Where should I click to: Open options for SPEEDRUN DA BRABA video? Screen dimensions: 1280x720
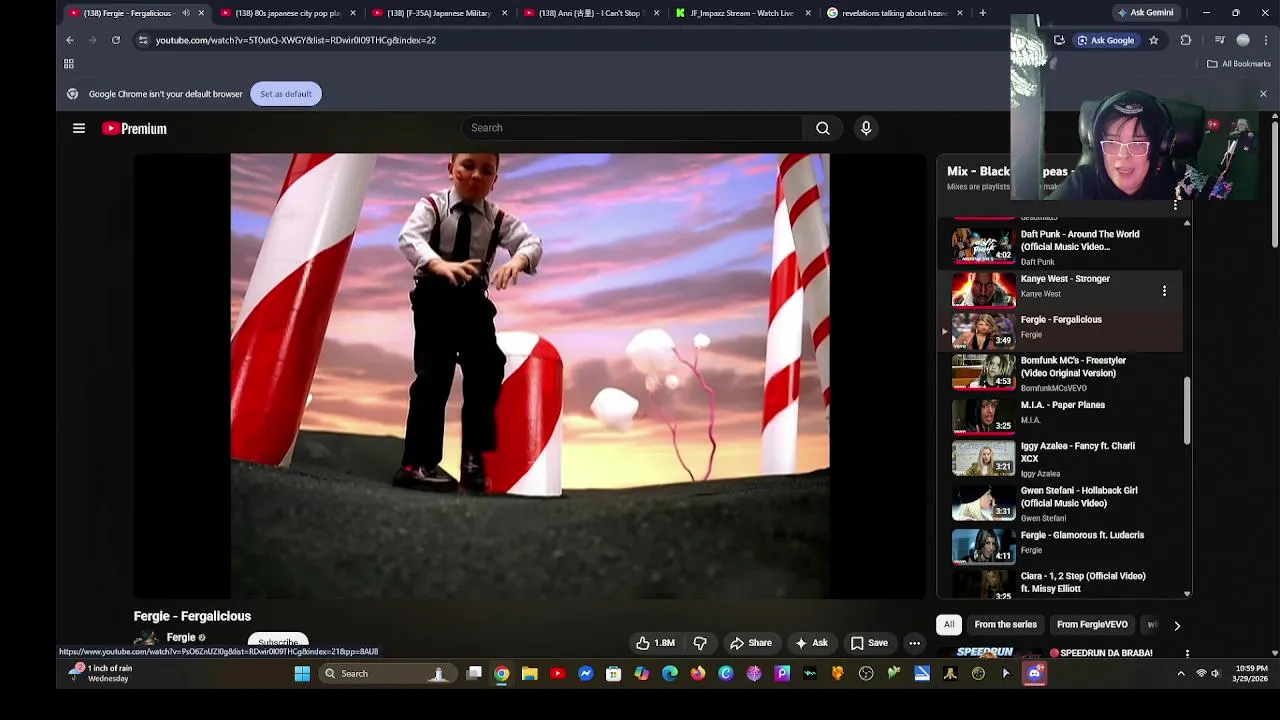pyautogui.click(x=1187, y=653)
